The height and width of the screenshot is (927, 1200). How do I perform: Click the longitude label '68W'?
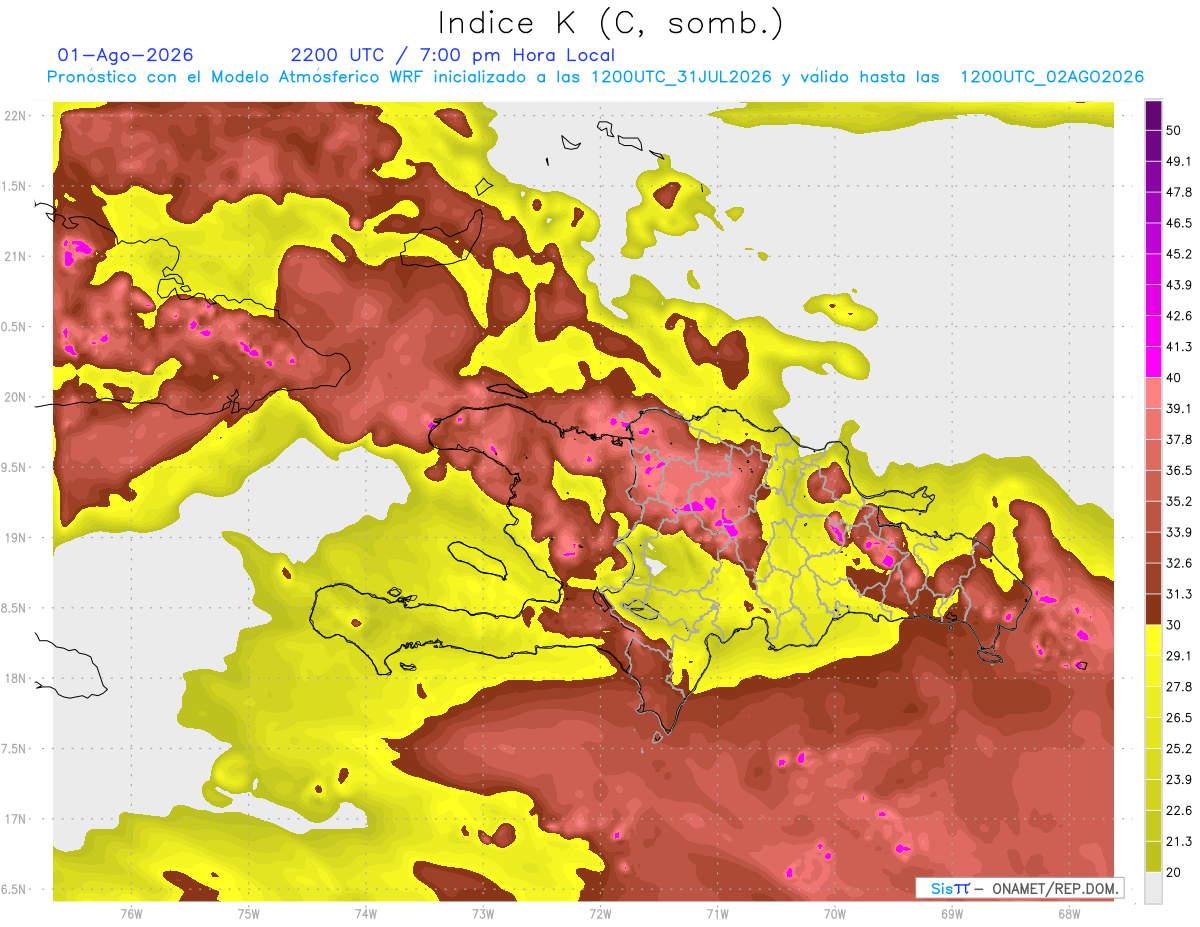tap(1069, 914)
